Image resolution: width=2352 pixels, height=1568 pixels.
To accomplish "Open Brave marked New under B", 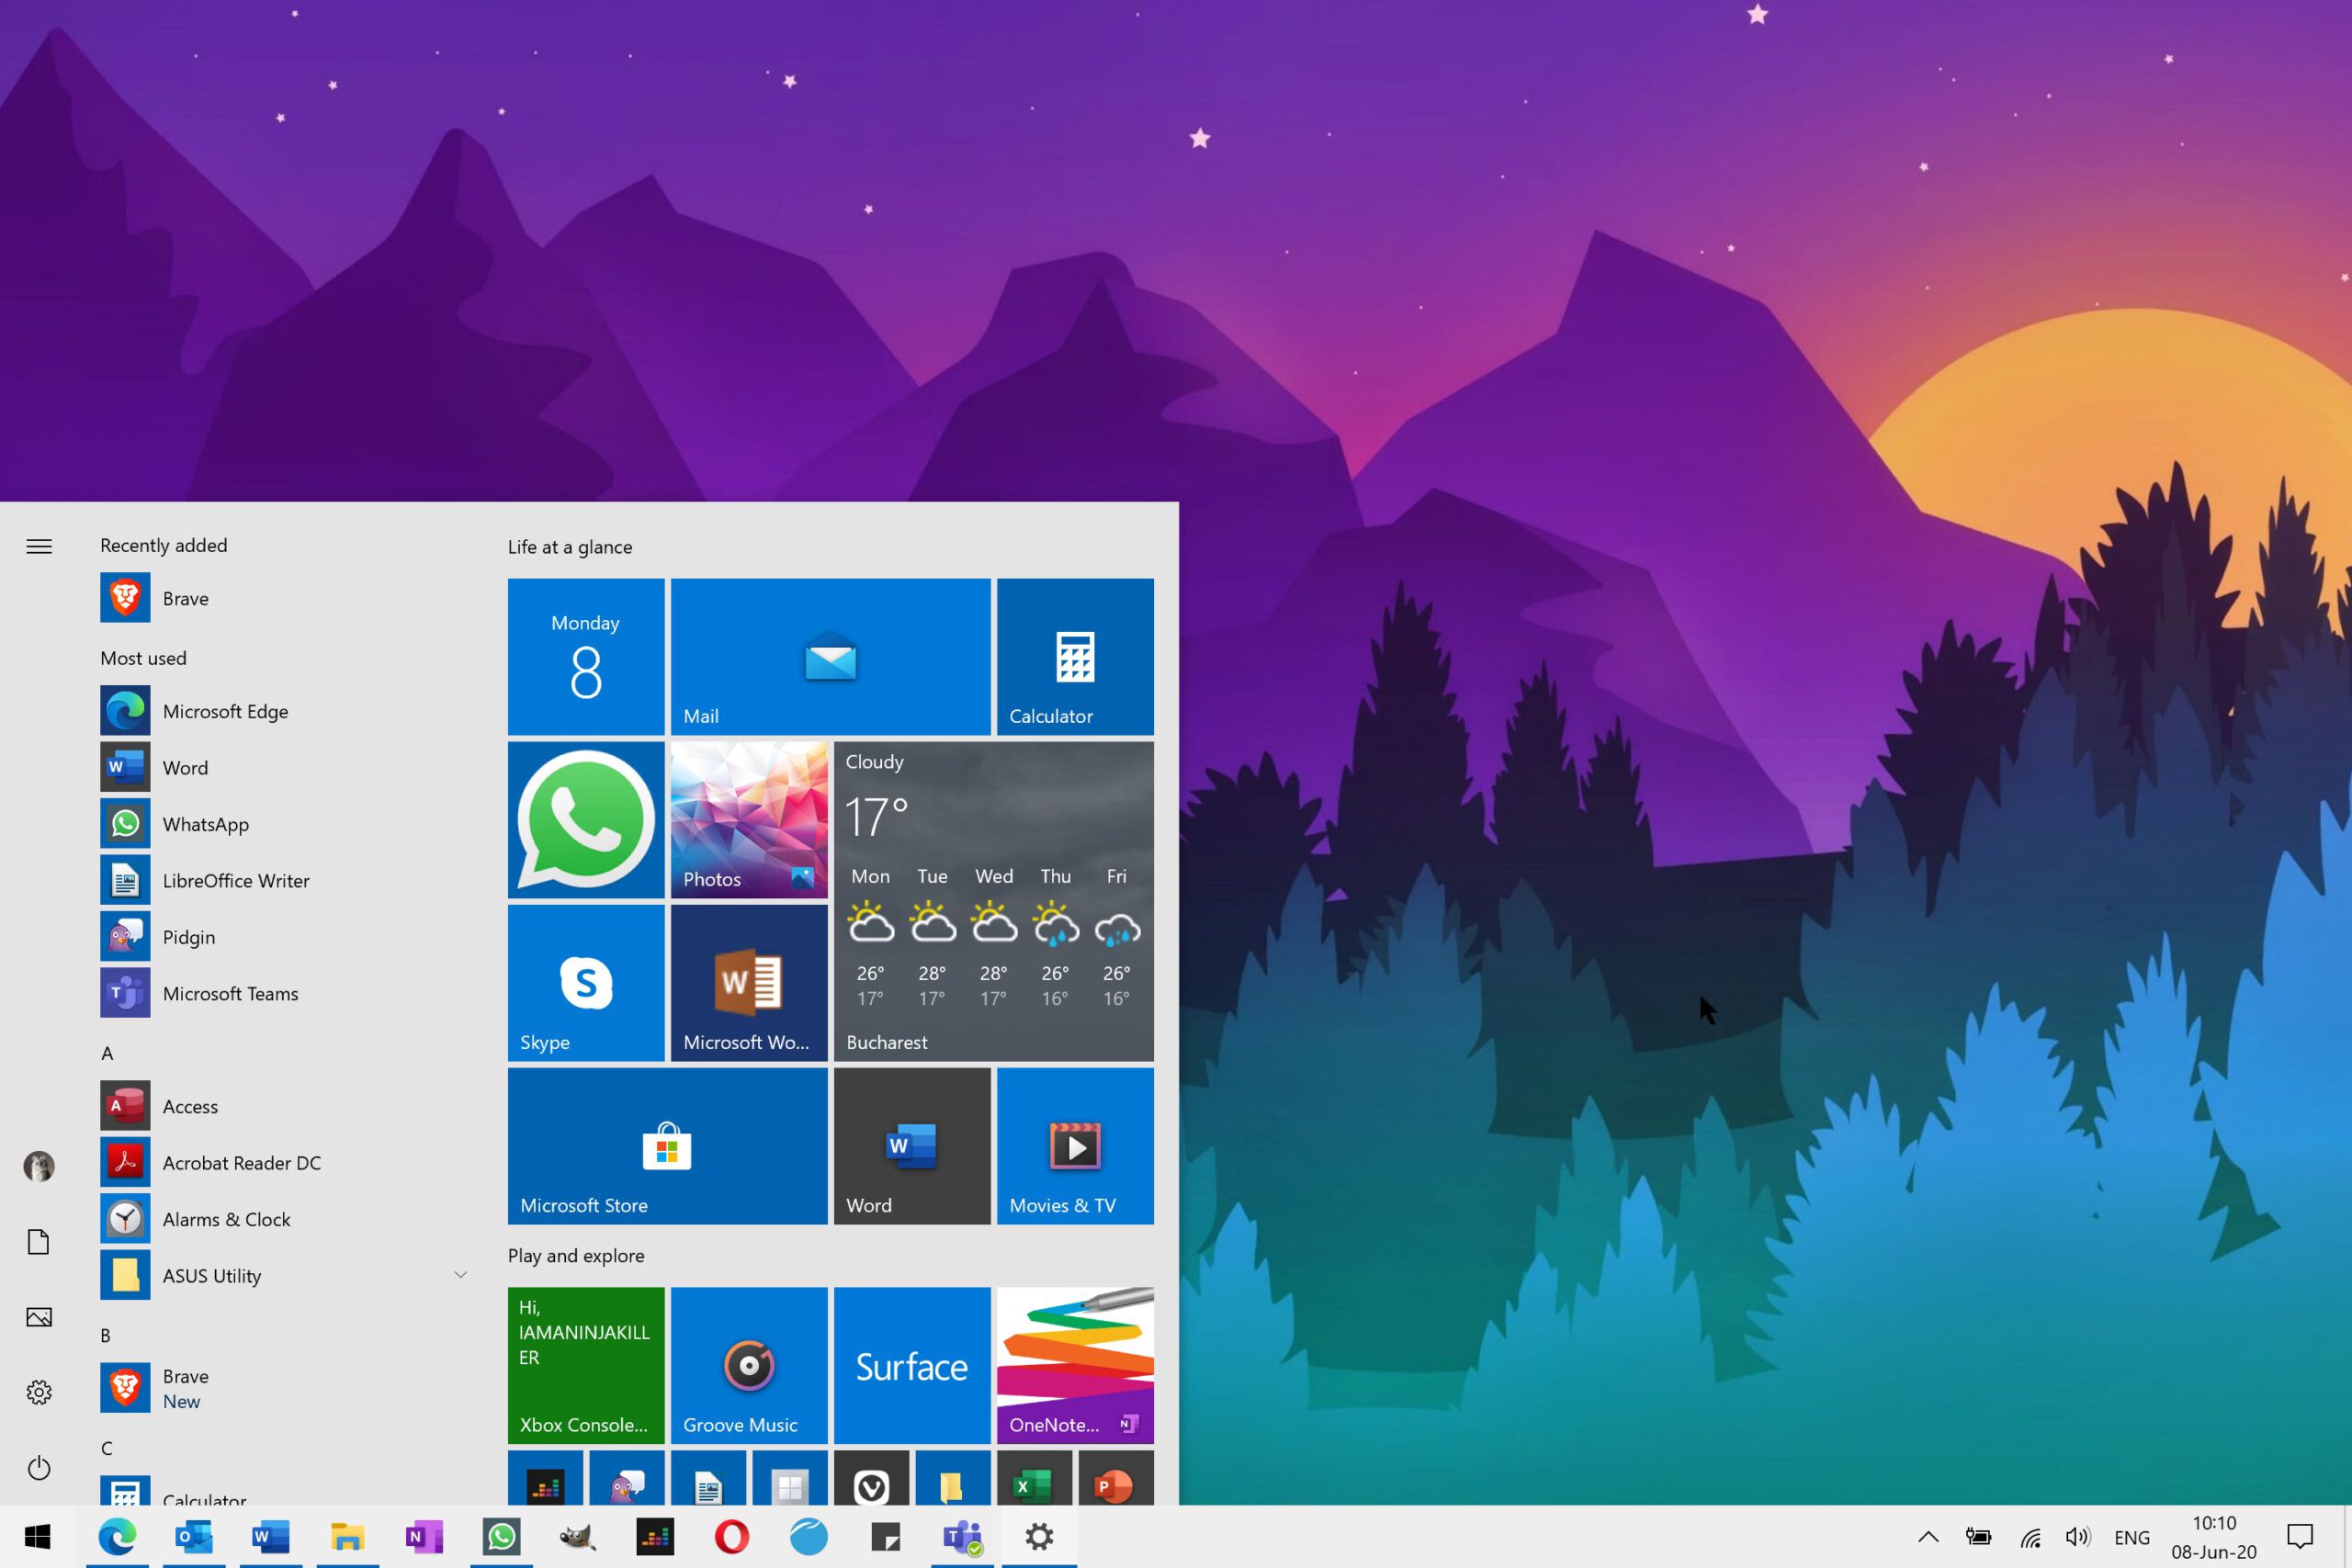I will 285,1388.
